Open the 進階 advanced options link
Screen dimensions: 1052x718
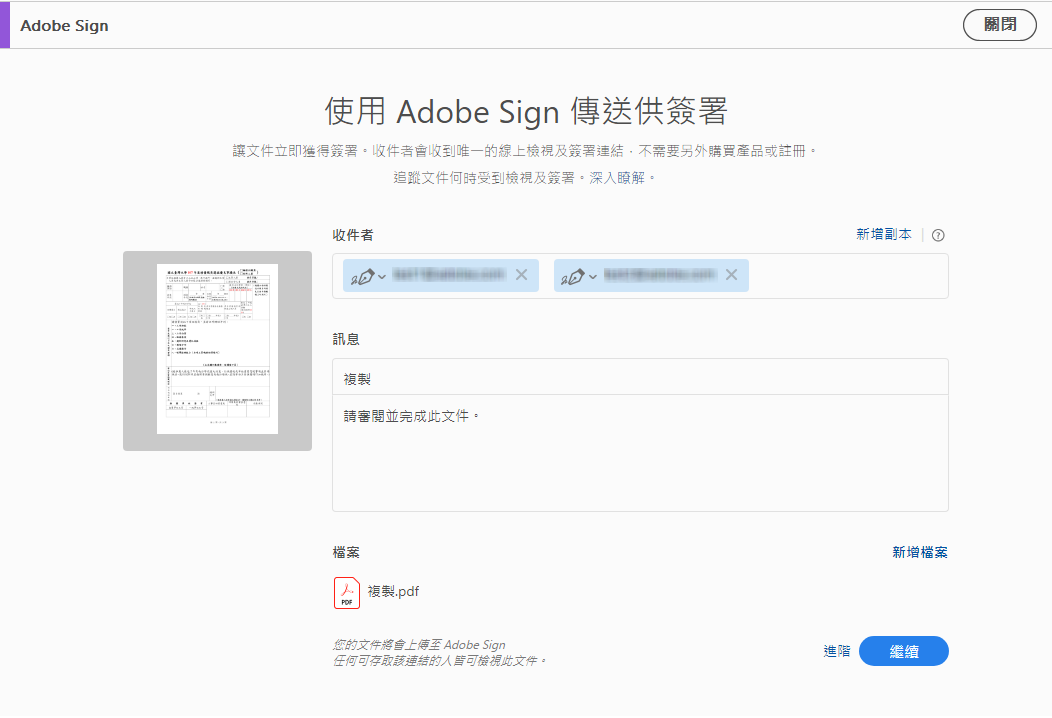(837, 651)
